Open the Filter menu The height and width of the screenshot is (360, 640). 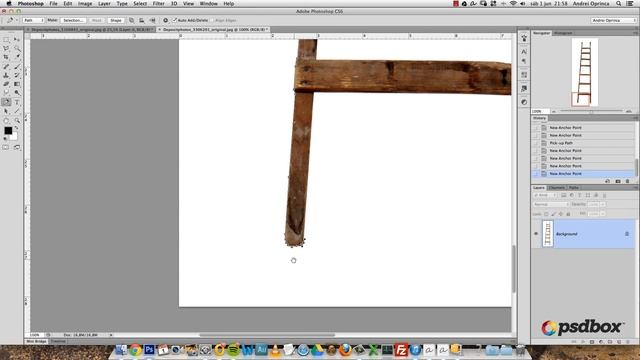click(x=158, y=4)
